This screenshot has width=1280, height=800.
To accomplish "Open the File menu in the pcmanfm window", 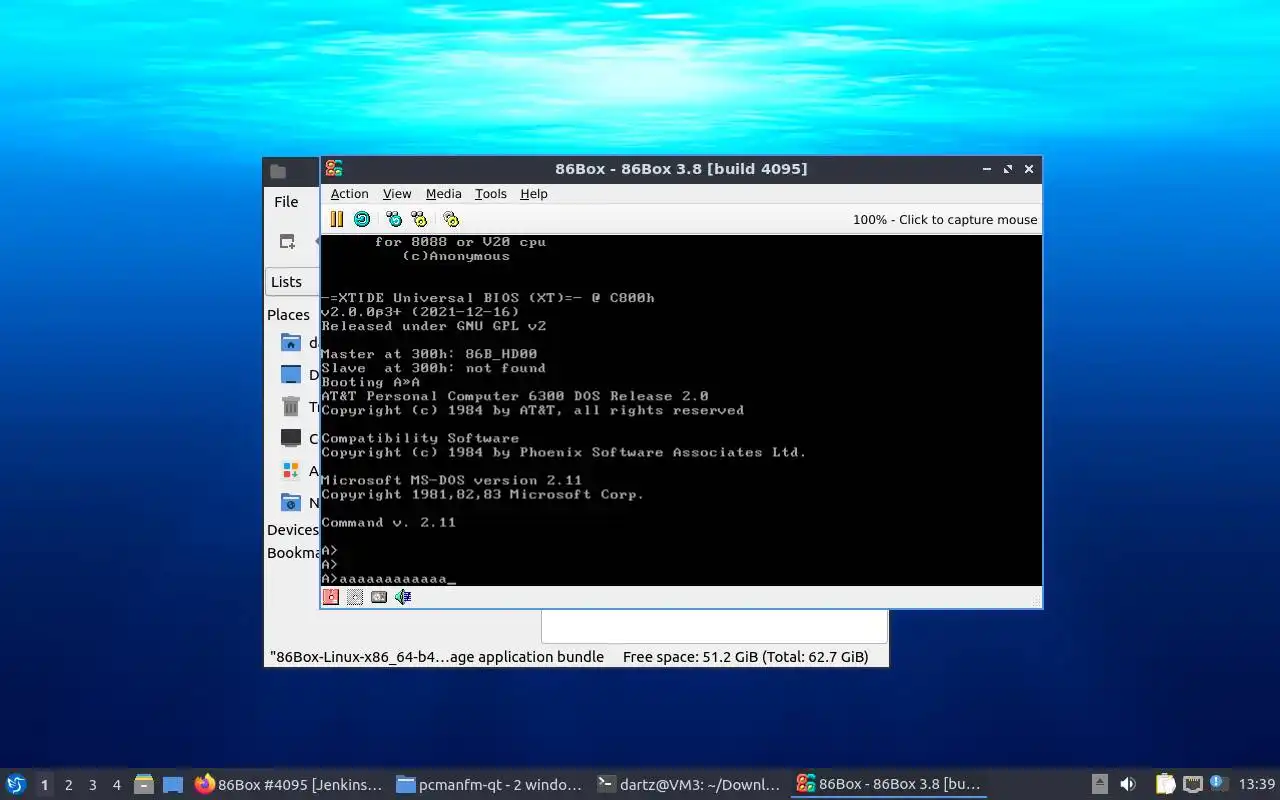I will click(286, 202).
